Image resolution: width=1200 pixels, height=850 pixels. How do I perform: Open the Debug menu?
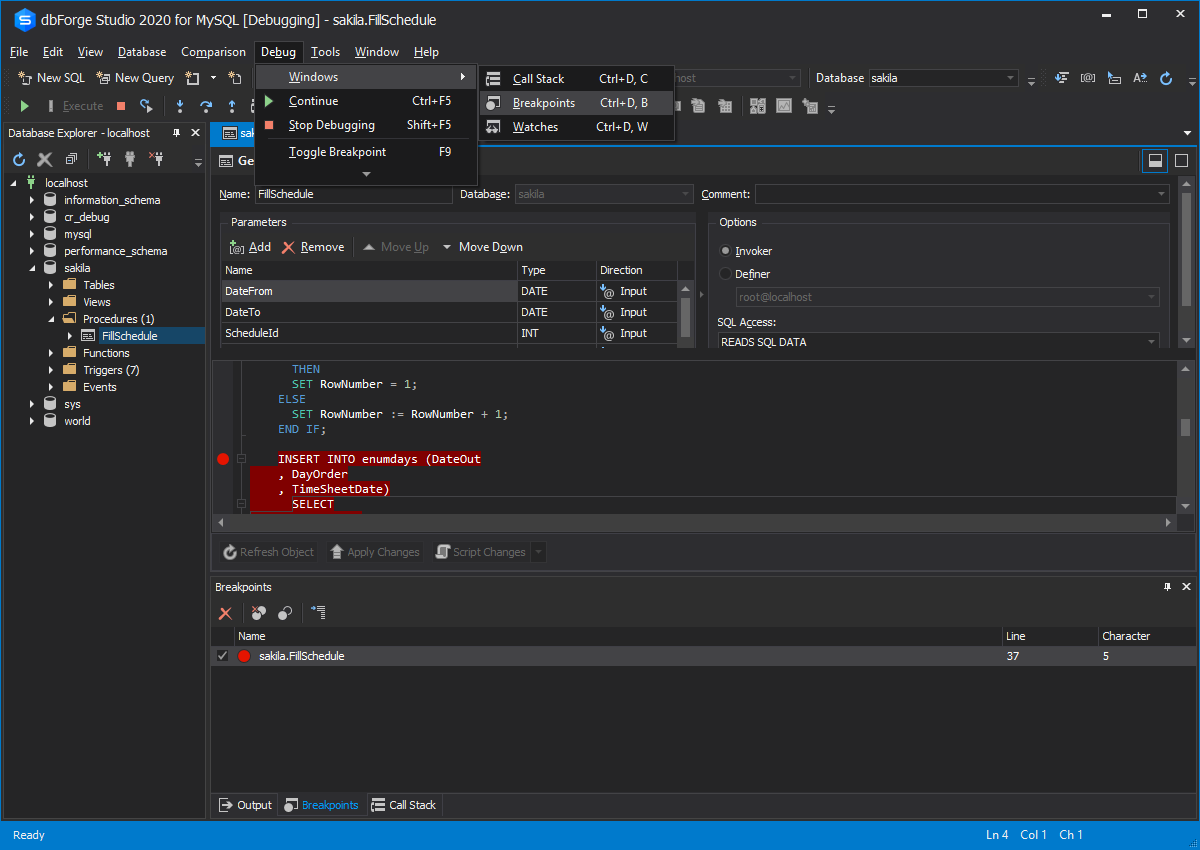click(279, 52)
